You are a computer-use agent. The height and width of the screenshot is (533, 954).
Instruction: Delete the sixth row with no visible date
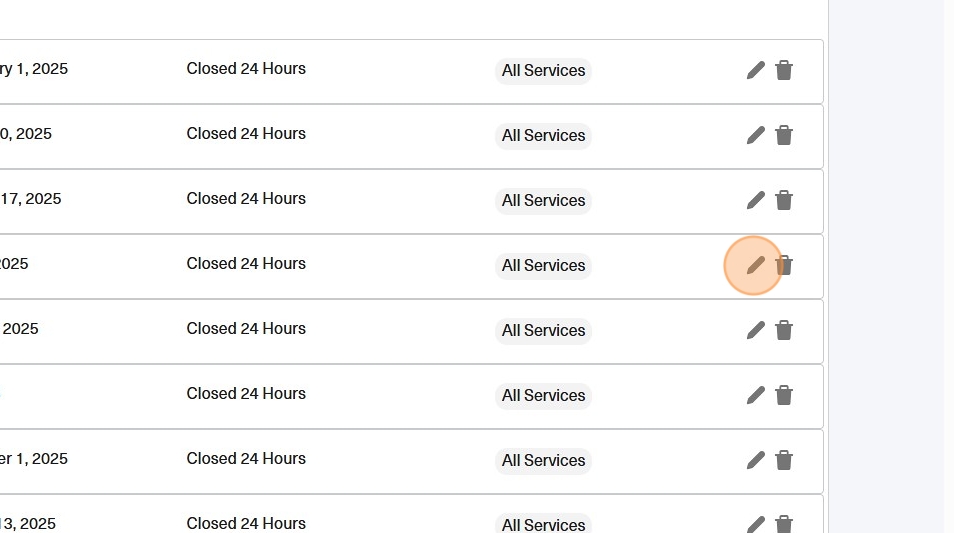(784, 395)
